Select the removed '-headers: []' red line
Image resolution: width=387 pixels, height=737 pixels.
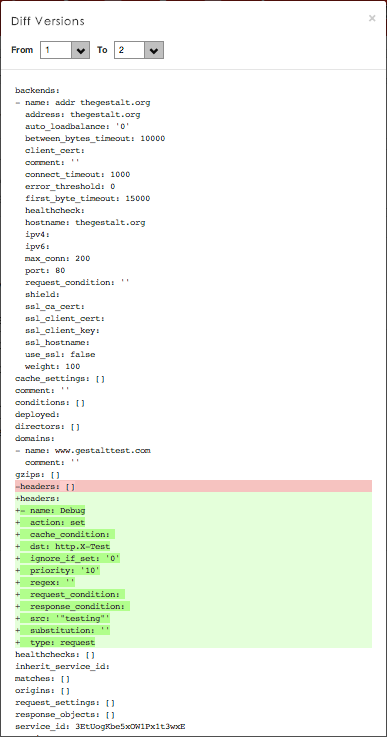click(x=193, y=486)
